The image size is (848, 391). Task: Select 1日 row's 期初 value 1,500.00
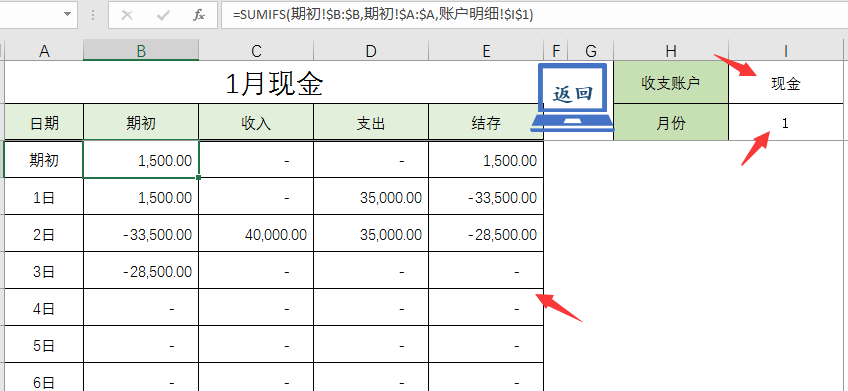click(141, 197)
